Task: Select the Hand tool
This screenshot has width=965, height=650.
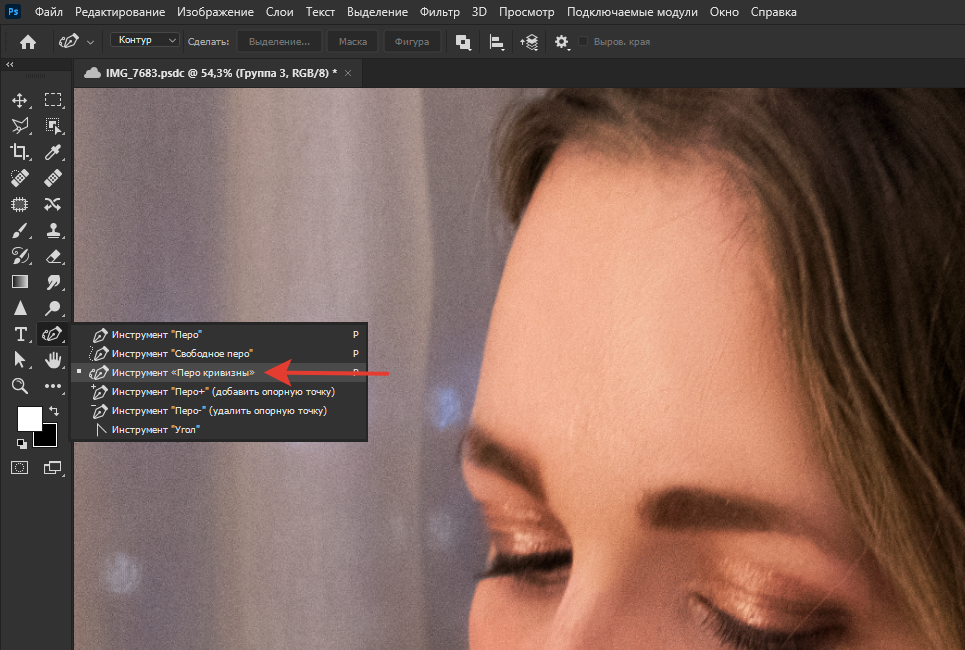Action: tap(53, 359)
